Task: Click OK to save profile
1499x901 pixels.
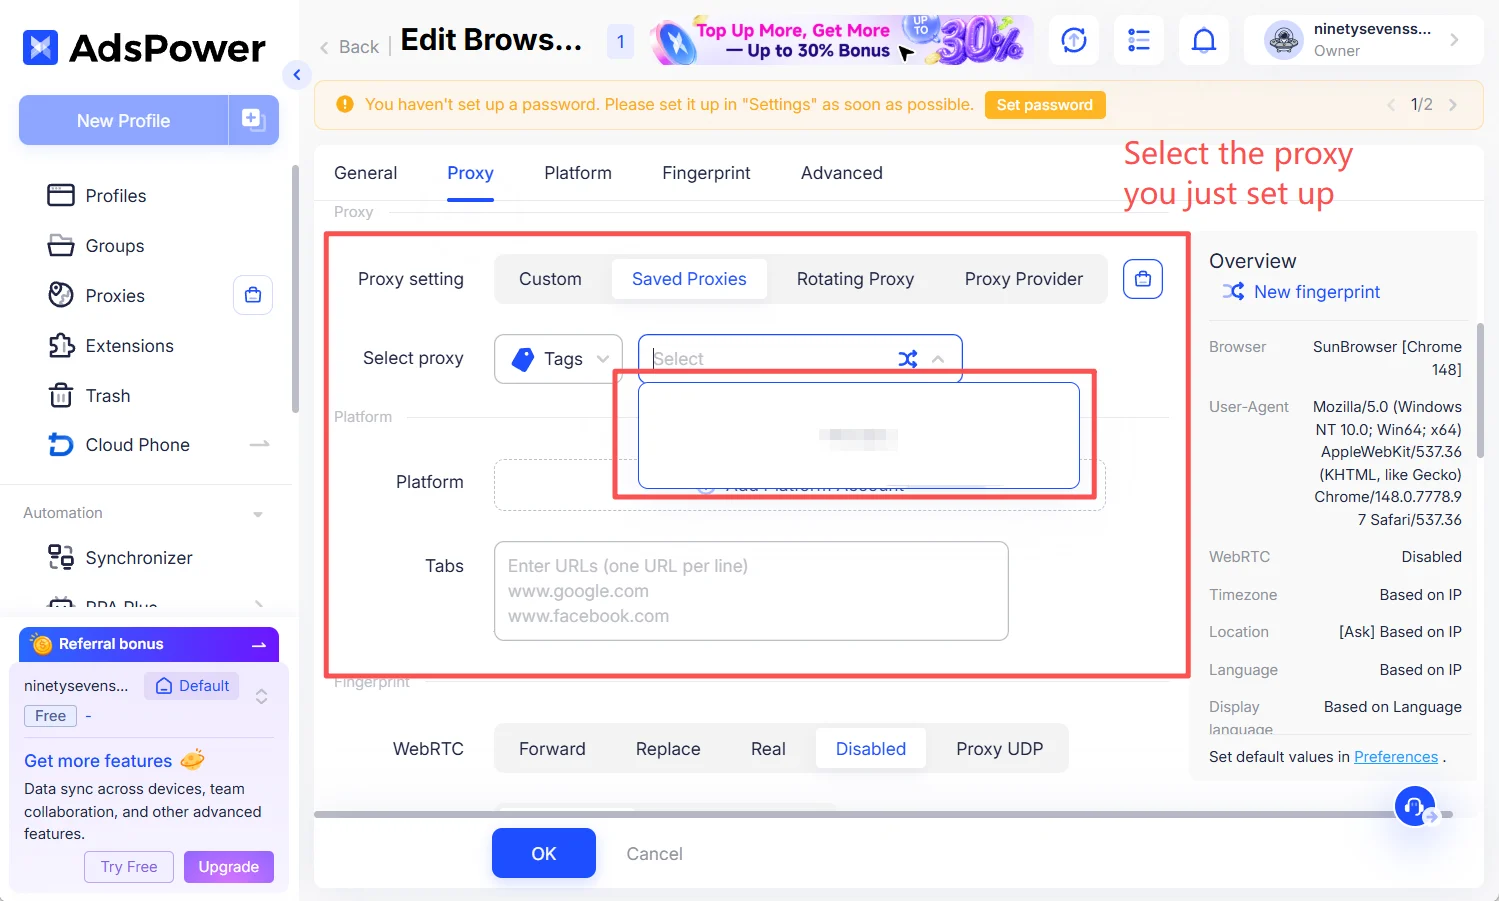Action: click(544, 853)
